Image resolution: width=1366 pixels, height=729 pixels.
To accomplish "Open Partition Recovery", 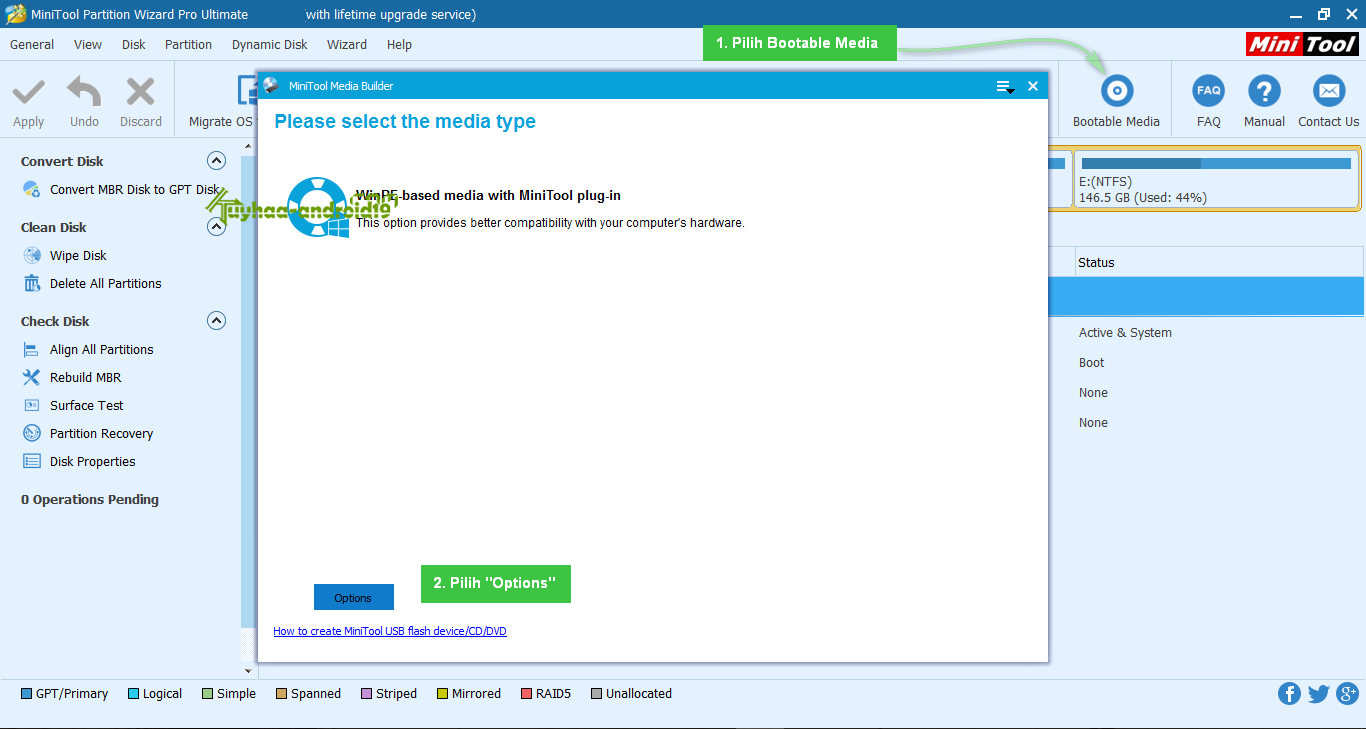I will [88, 433].
